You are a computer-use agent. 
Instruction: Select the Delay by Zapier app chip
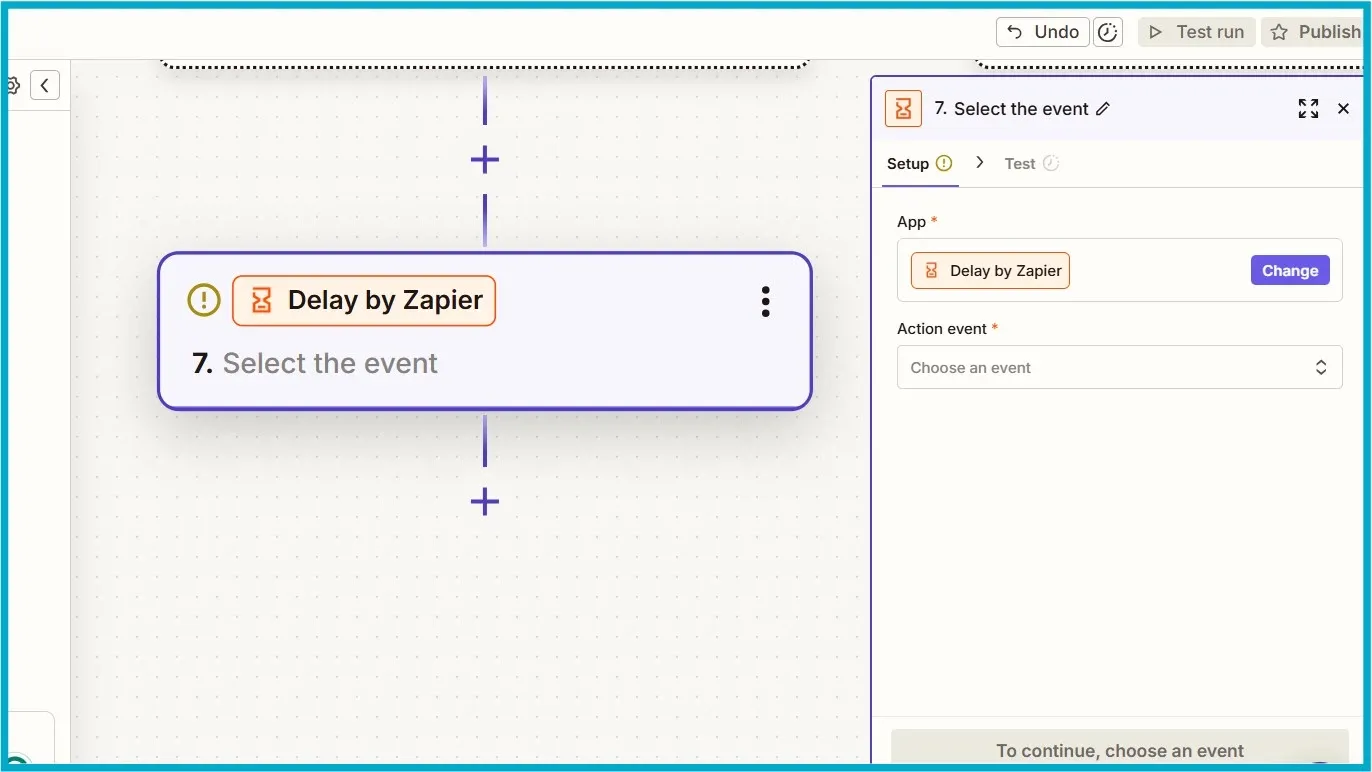coord(989,270)
